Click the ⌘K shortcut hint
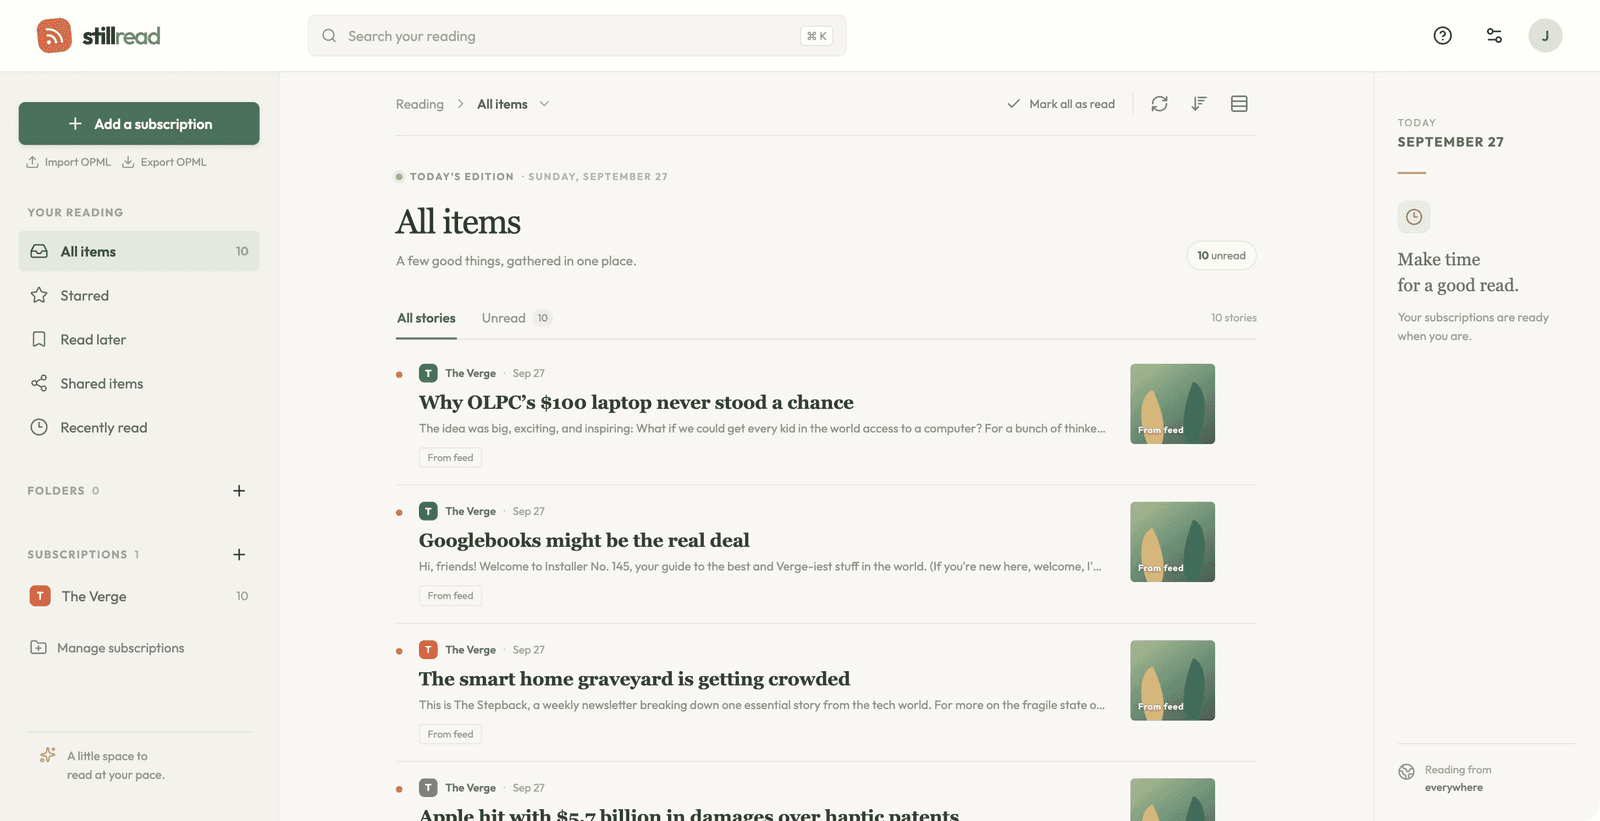1600x821 pixels. click(817, 36)
